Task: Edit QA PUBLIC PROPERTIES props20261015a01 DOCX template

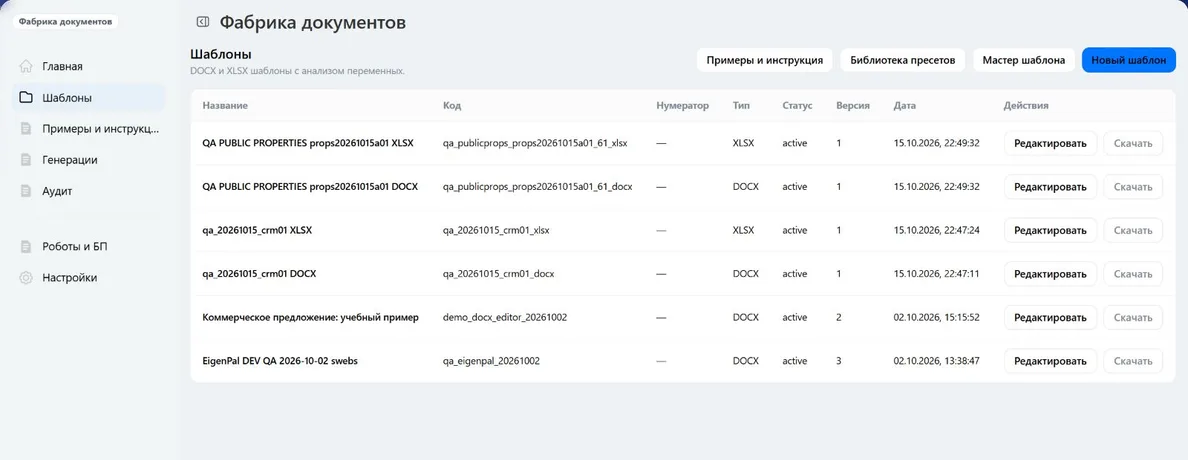Action: [1050, 186]
